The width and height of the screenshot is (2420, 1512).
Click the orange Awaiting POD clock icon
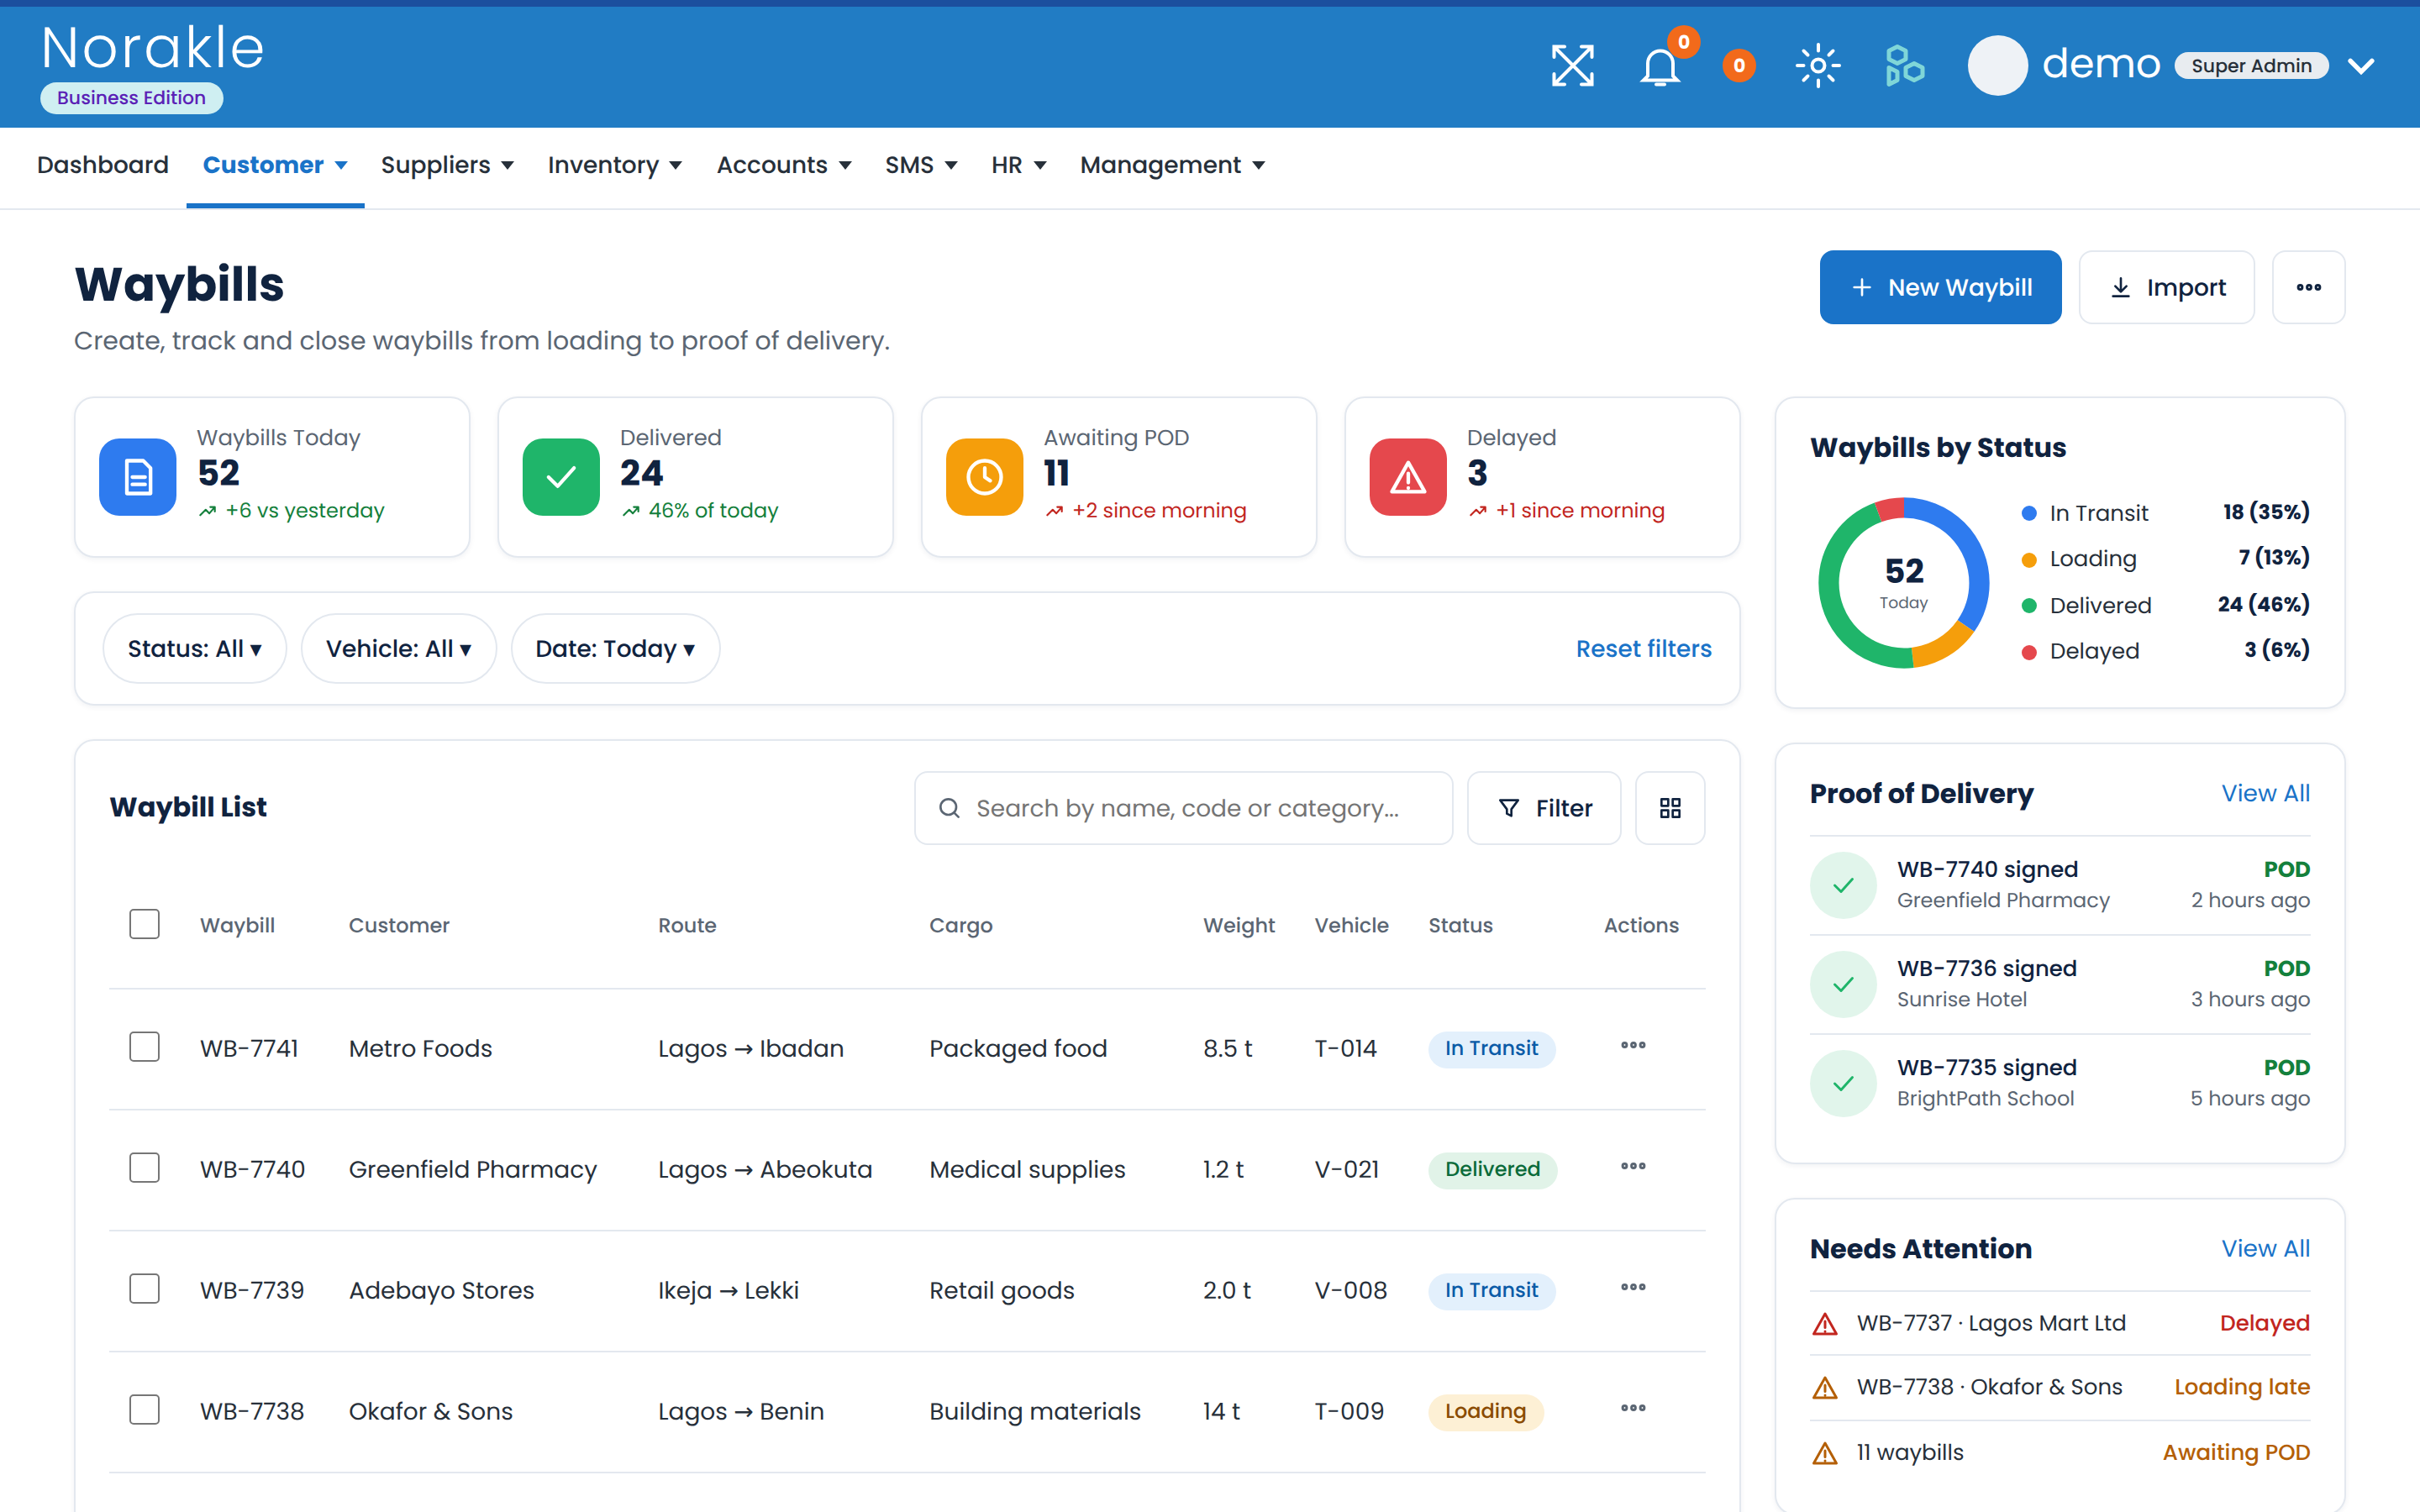click(985, 477)
